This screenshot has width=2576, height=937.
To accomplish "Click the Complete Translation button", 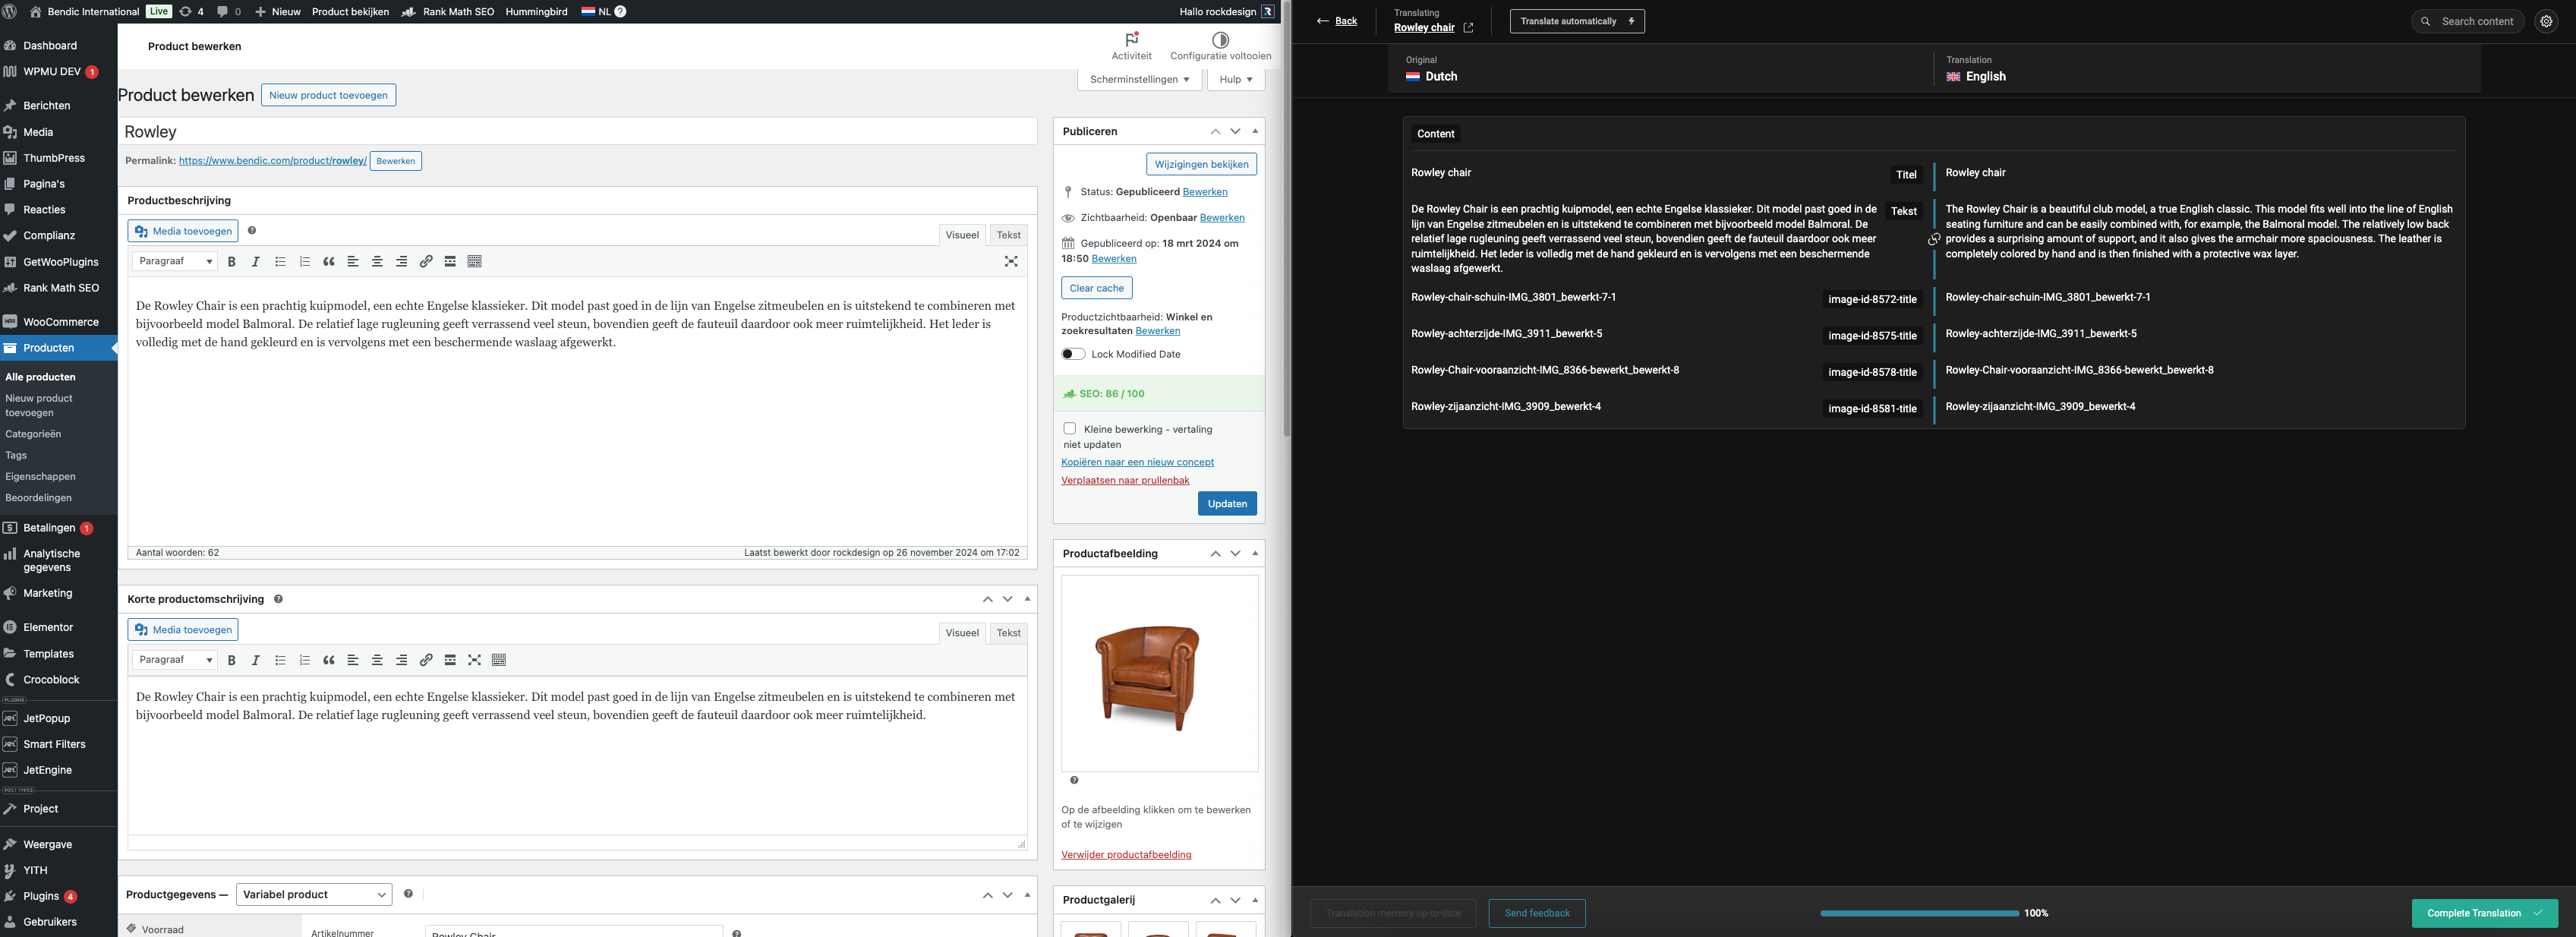I will point(2484,913).
